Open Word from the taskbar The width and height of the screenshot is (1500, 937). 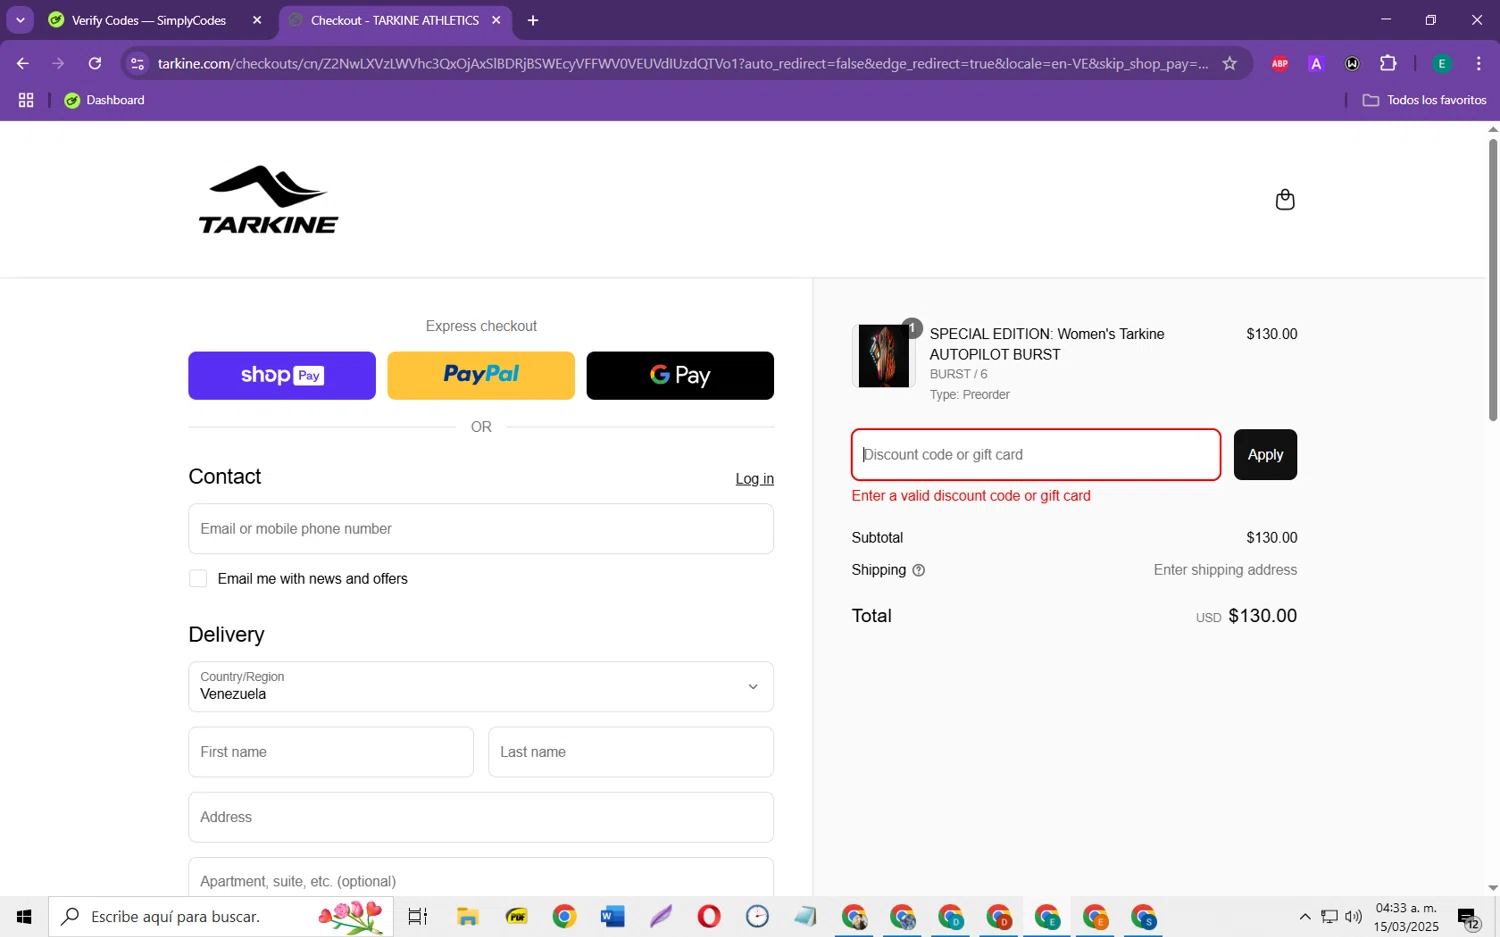pyautogui.click(x=612, y=916)
